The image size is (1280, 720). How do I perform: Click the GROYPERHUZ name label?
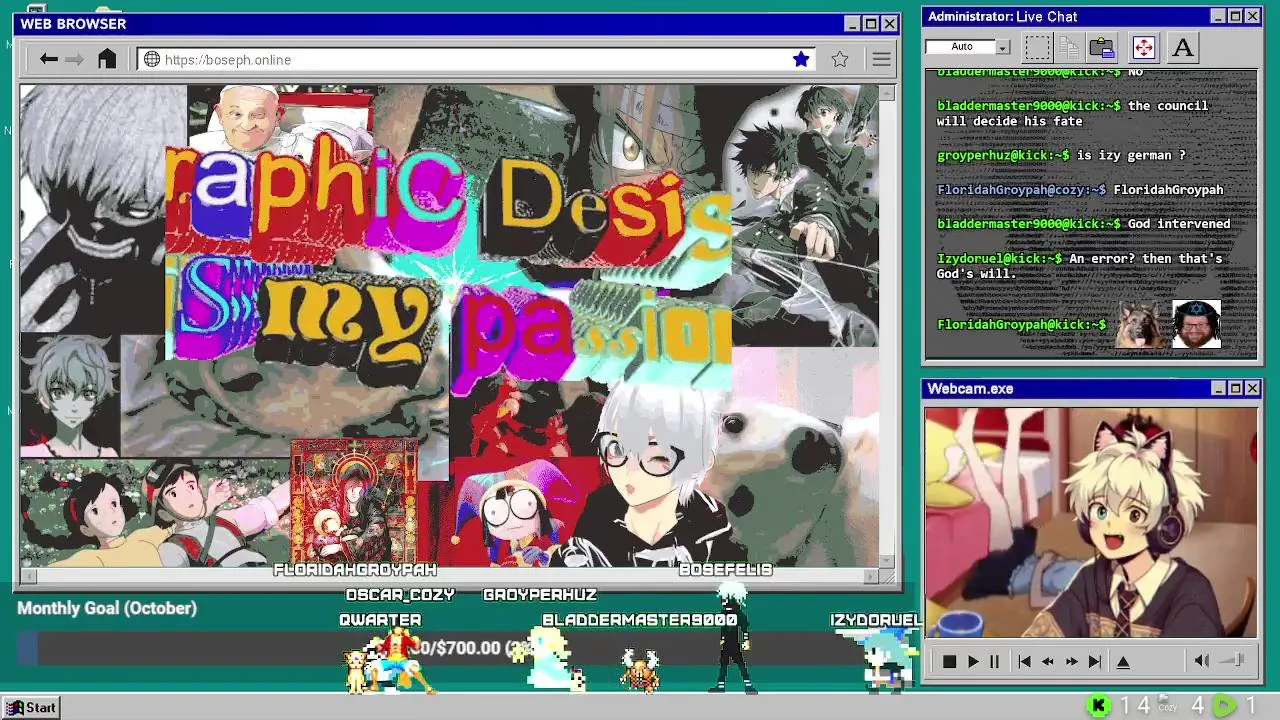(x=540, y=595)
